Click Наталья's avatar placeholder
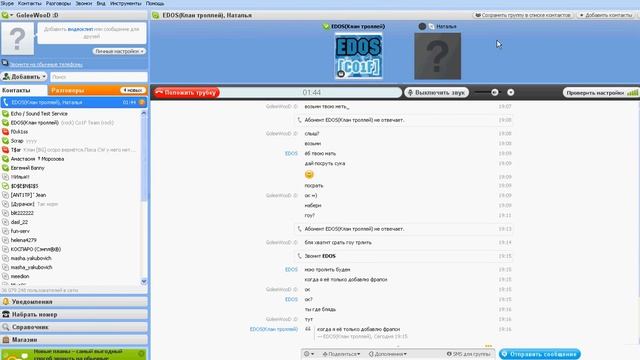Viewport: 640px width, 360px height. coord(438,56)
